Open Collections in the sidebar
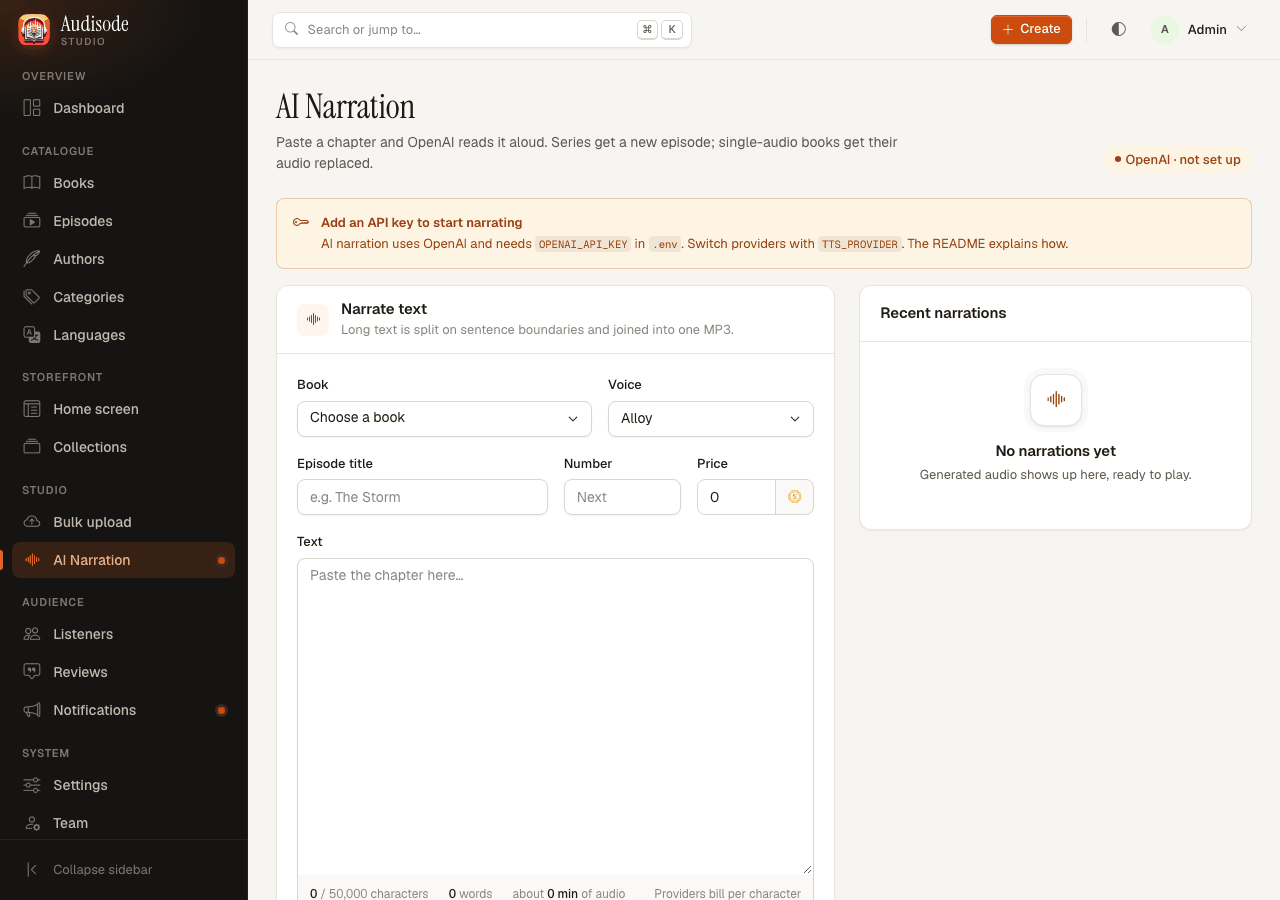This screenshot has height=900, width=1280. [x=124, y=447]
